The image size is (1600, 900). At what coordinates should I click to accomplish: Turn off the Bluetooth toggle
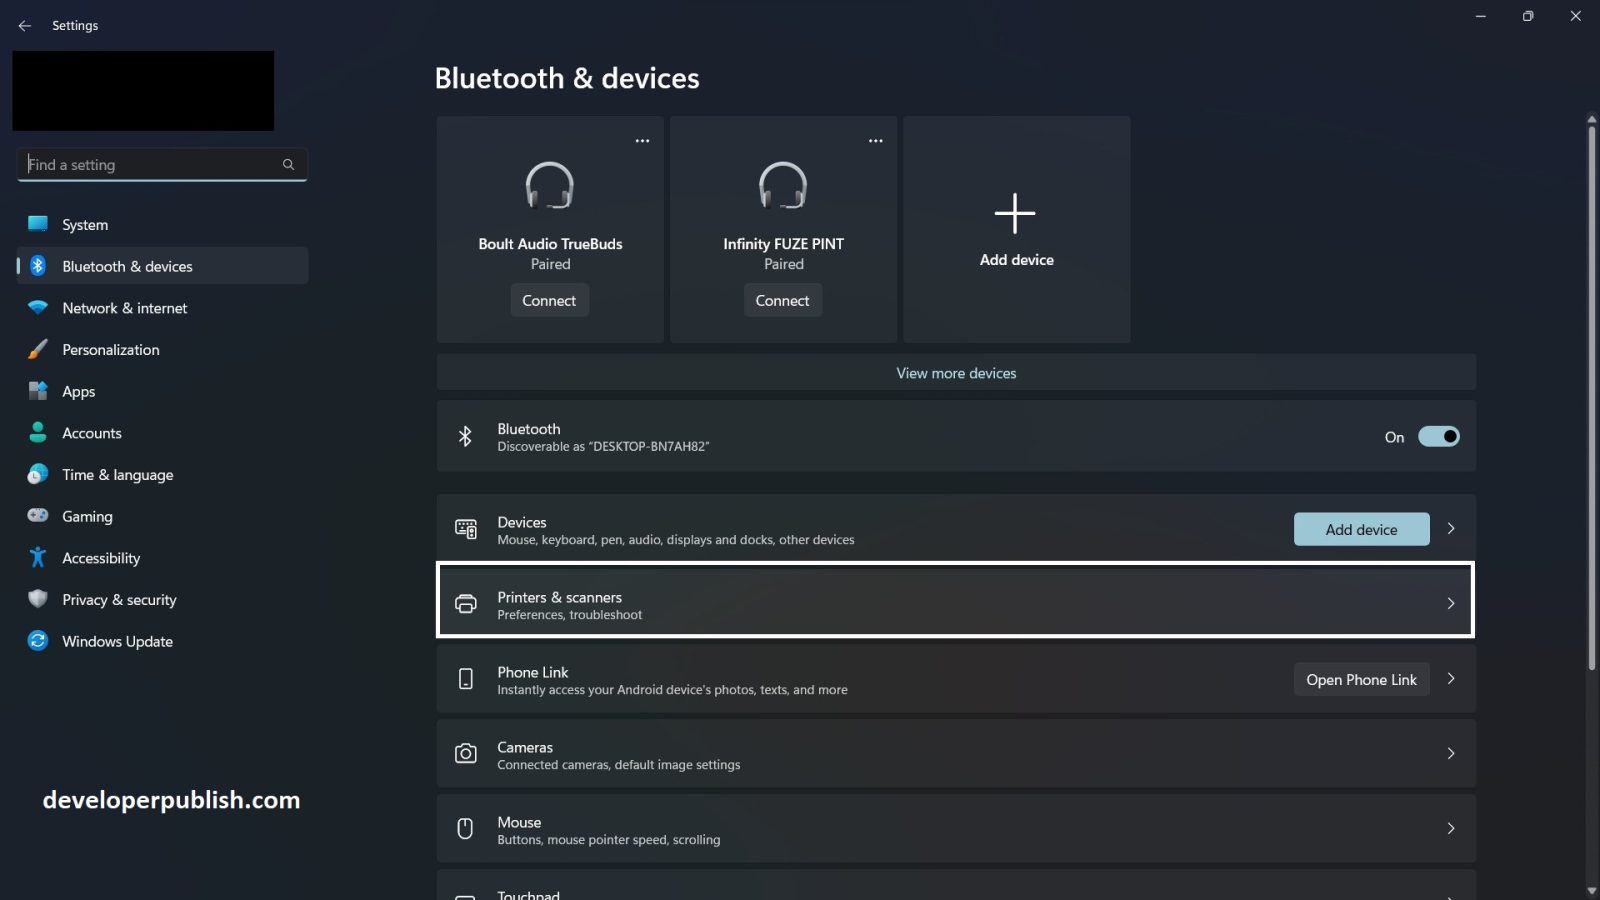tap(1439, 436)
